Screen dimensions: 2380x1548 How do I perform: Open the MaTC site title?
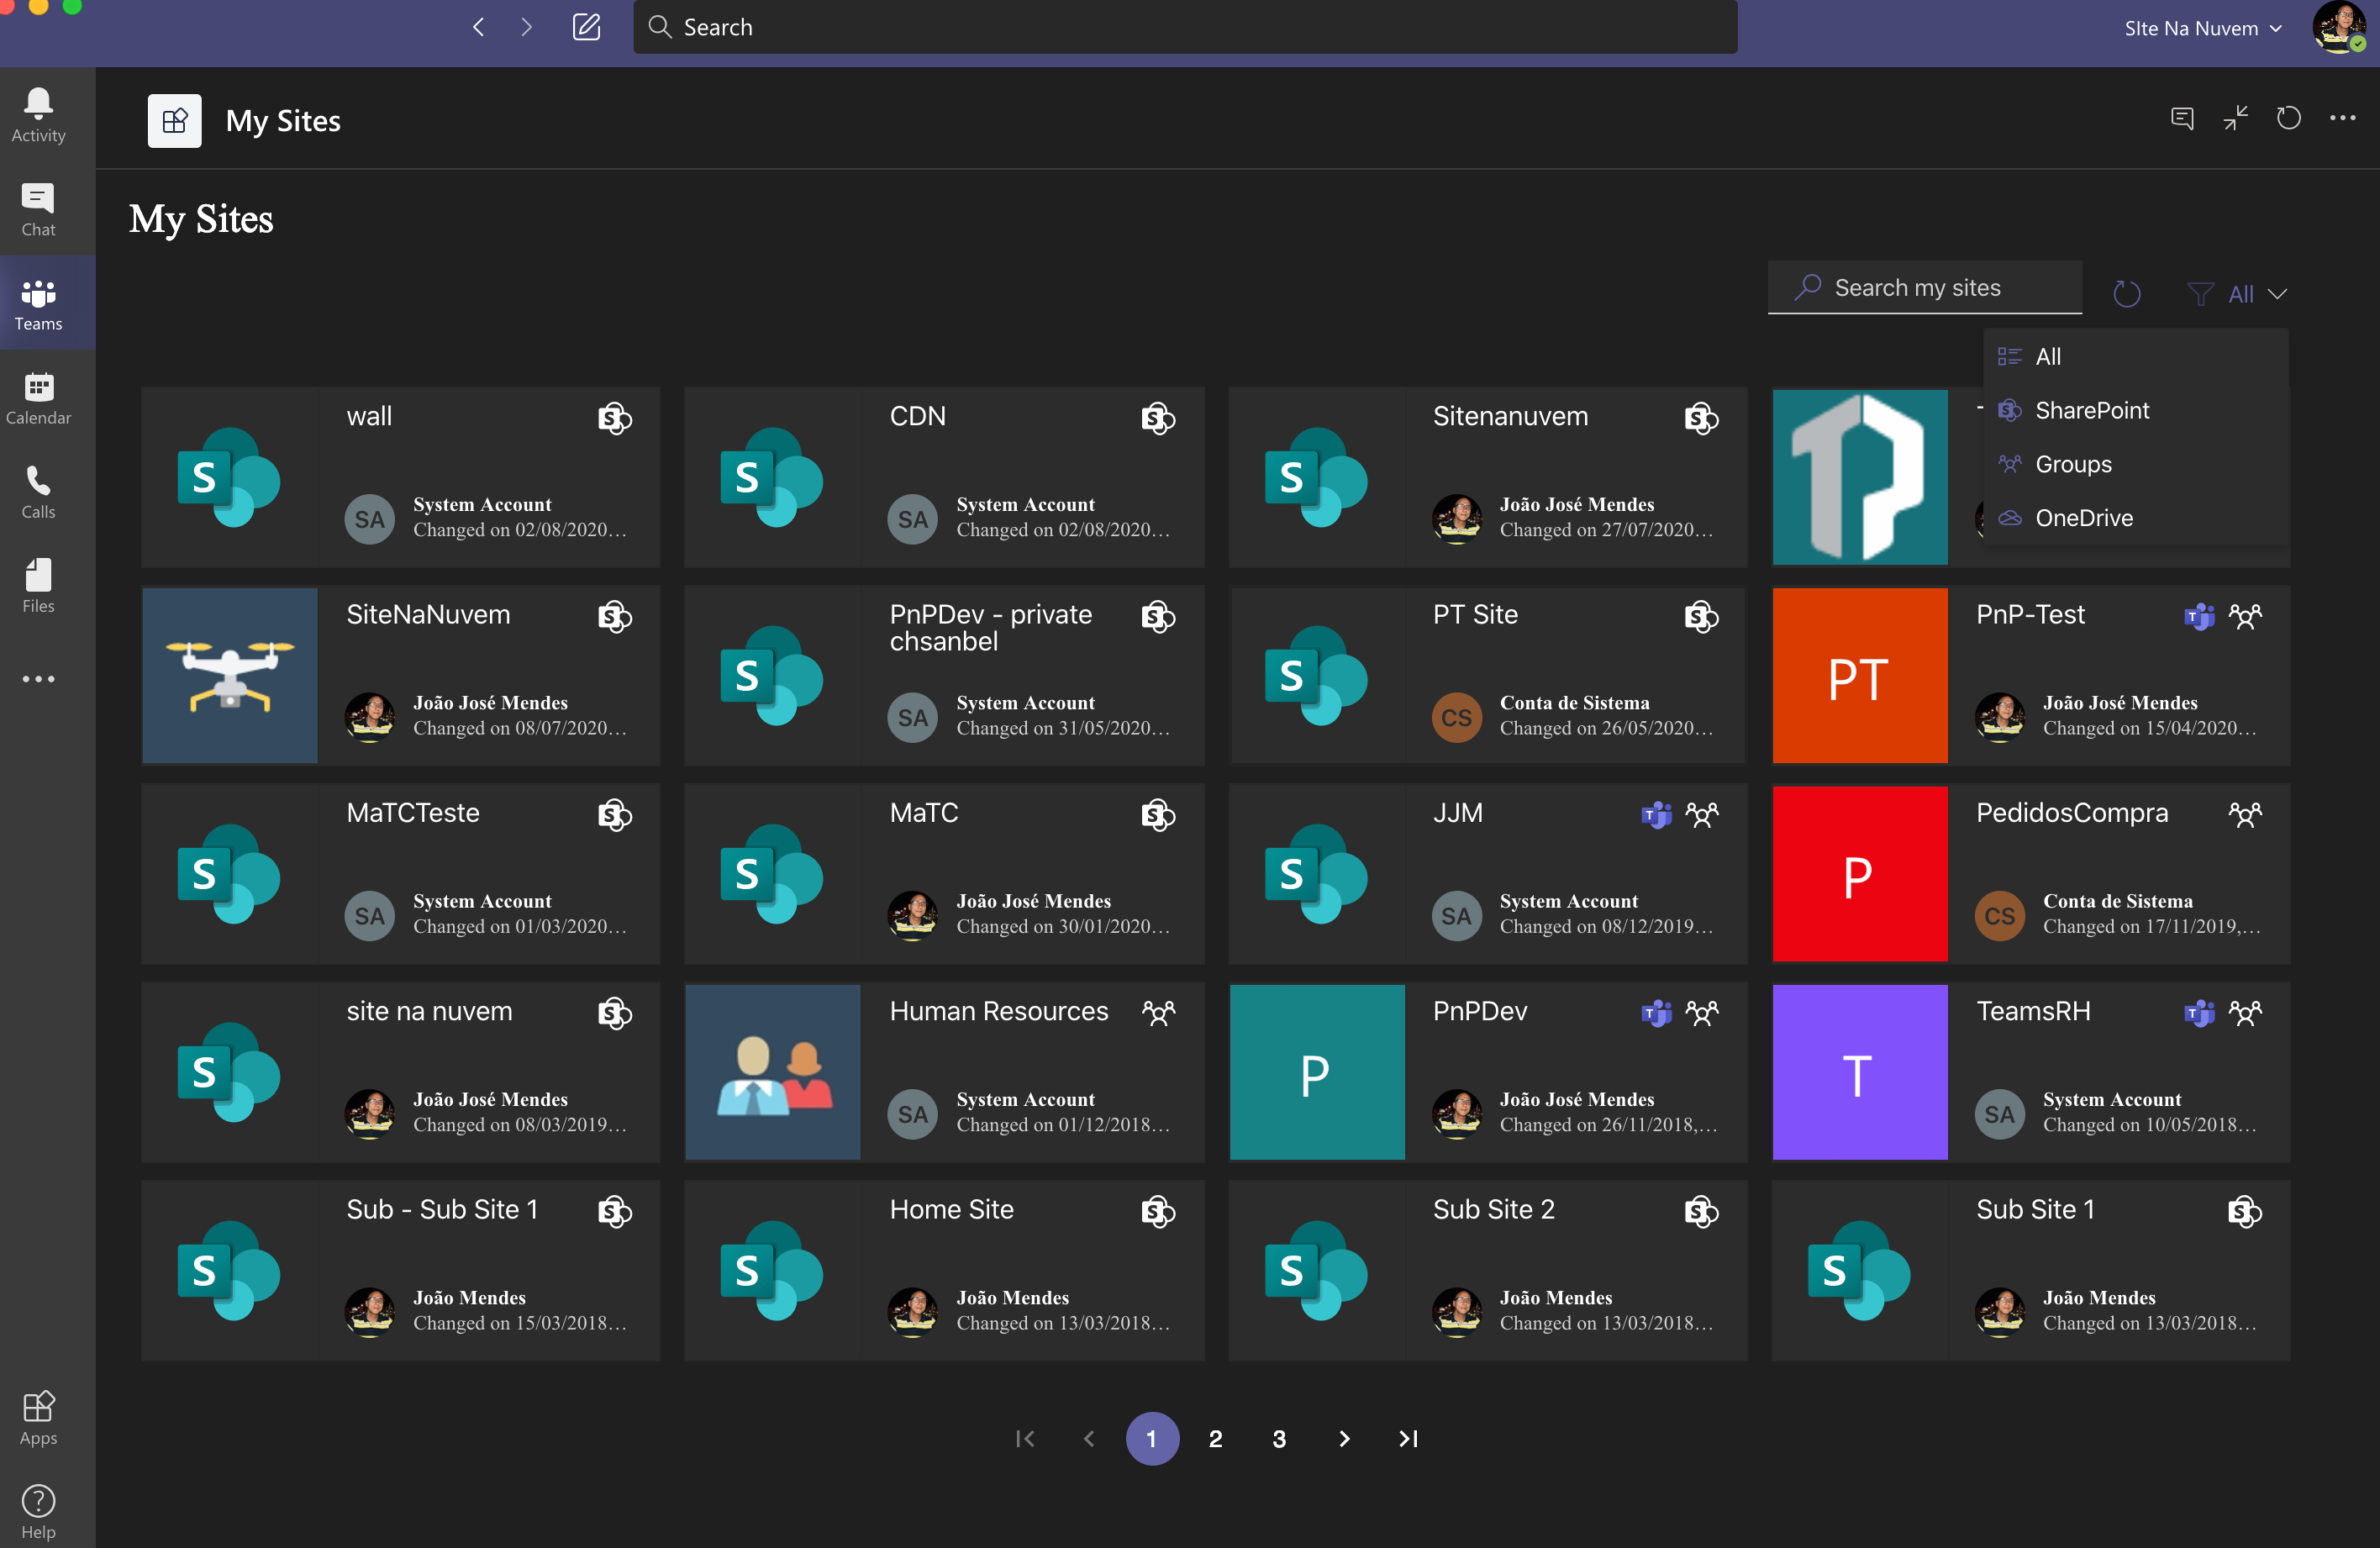(923, 813)
